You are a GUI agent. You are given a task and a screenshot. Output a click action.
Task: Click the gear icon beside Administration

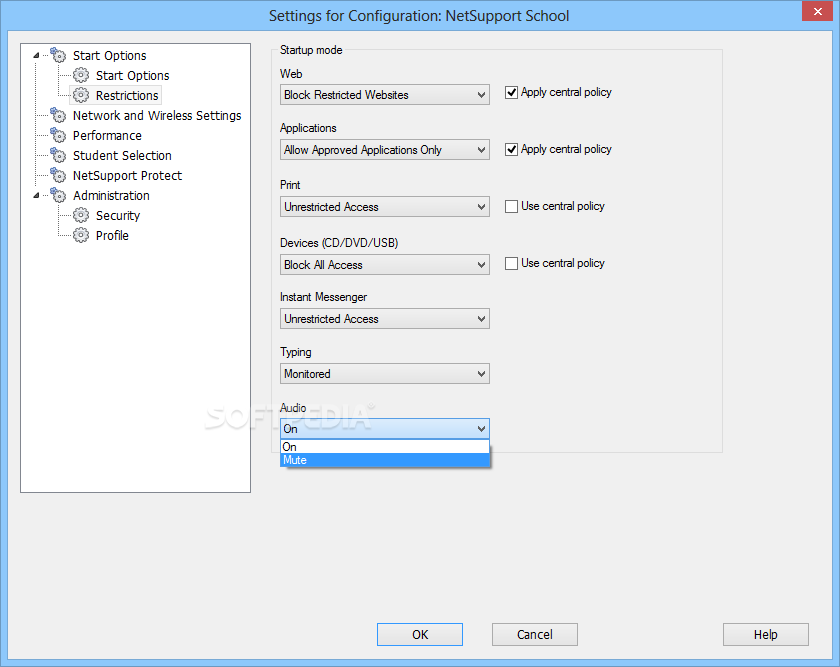pos(58,195)
